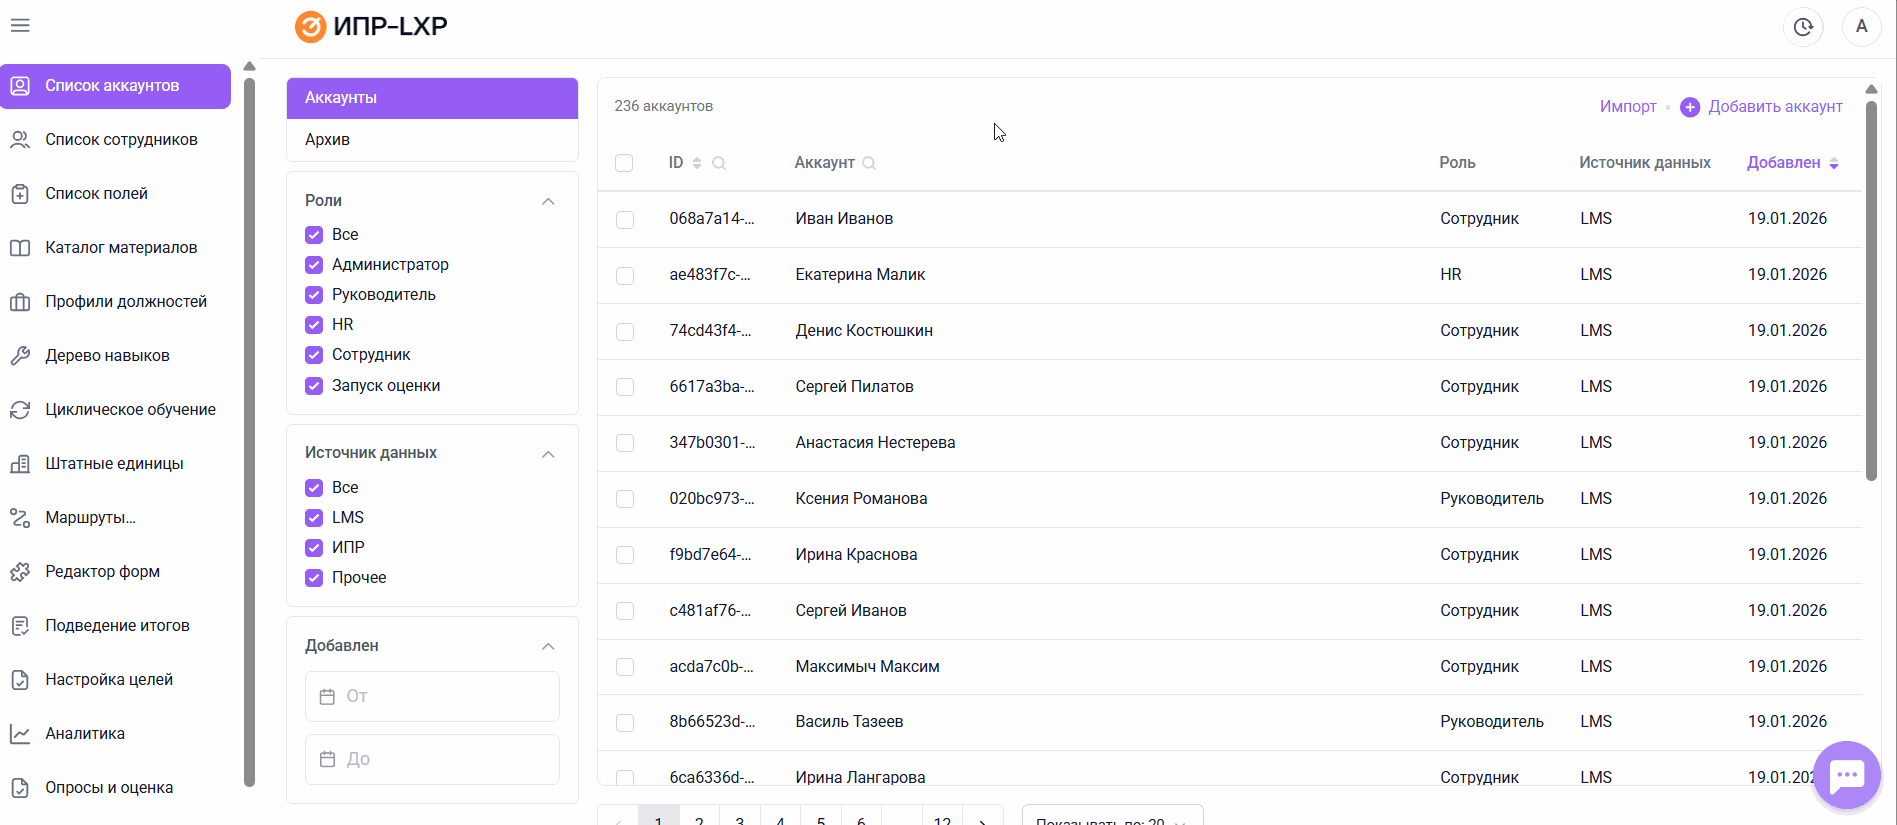Open the account Василь Тазеев

tap(849, 722)
